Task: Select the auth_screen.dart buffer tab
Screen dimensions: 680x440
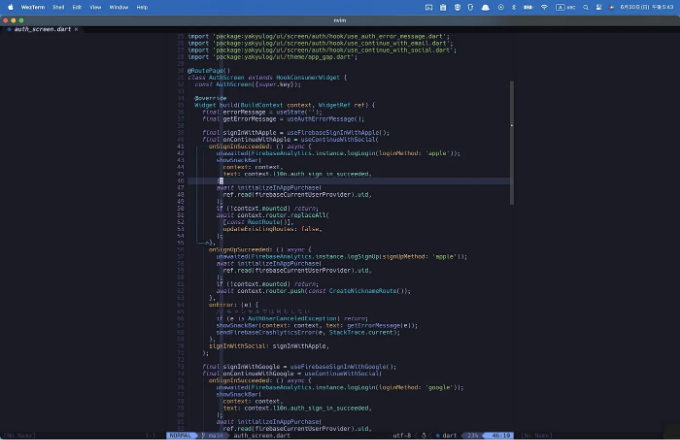Action: click(42, 29)
